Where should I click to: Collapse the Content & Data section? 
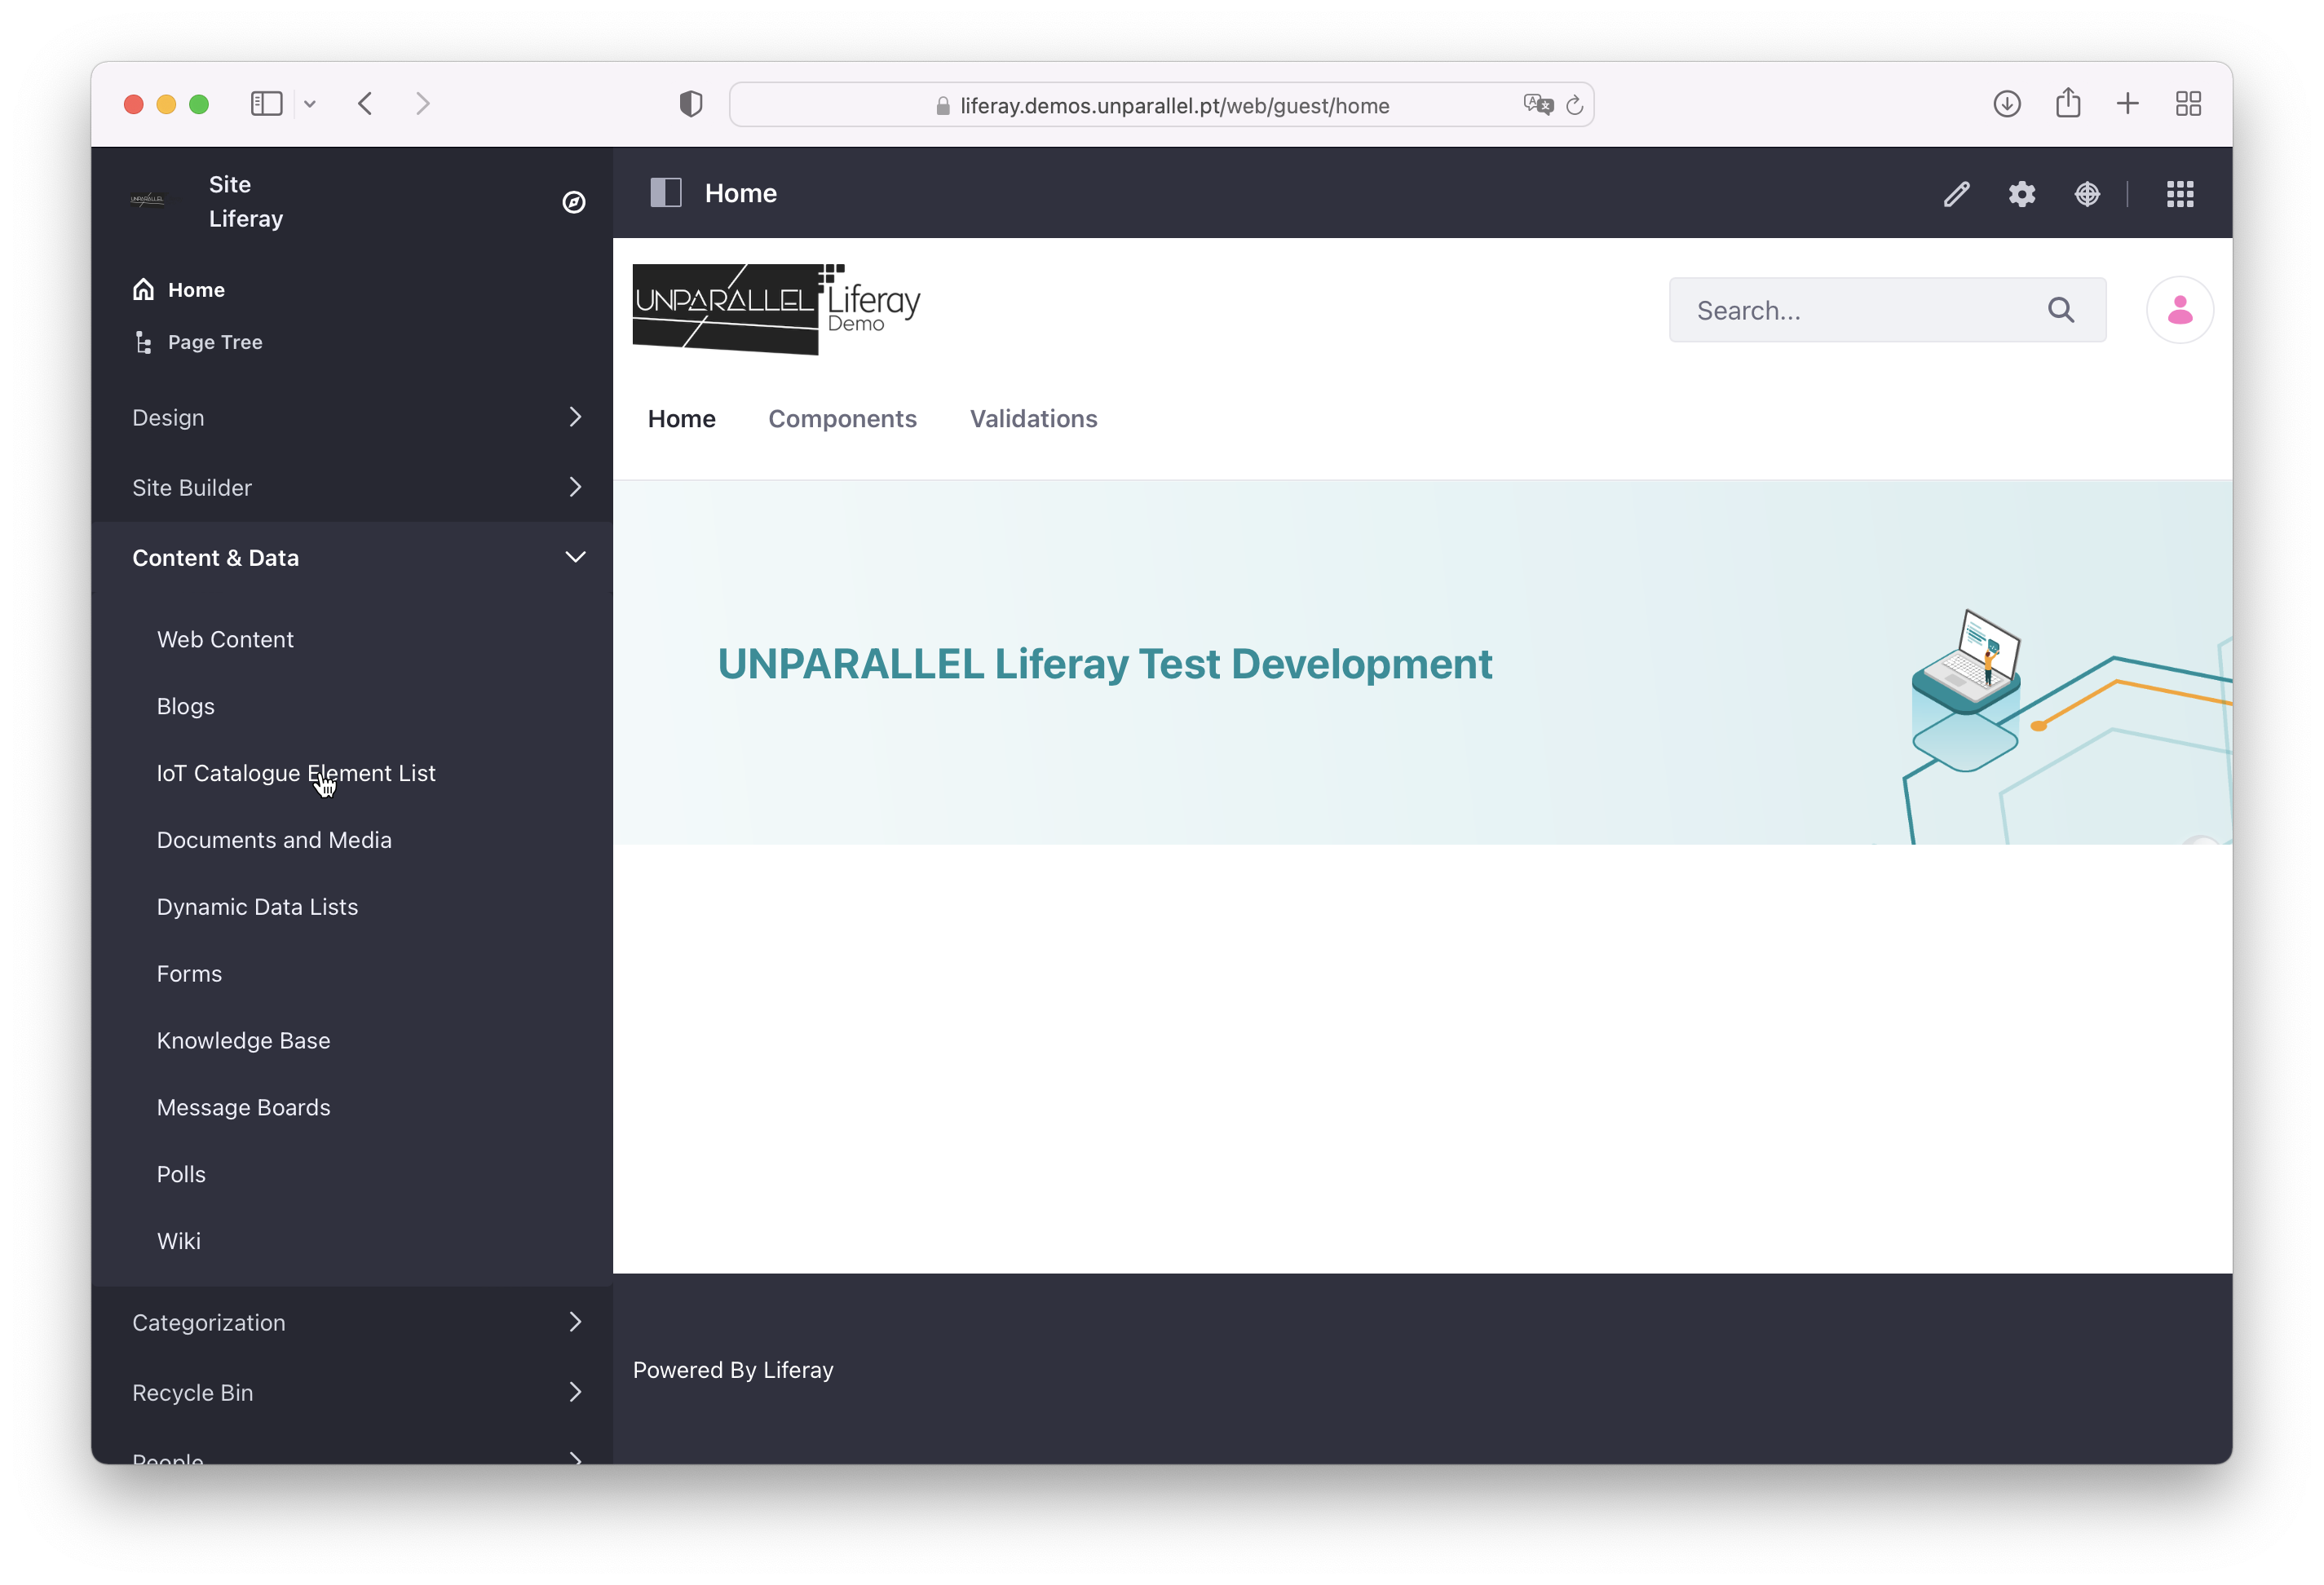pos(576,558)
